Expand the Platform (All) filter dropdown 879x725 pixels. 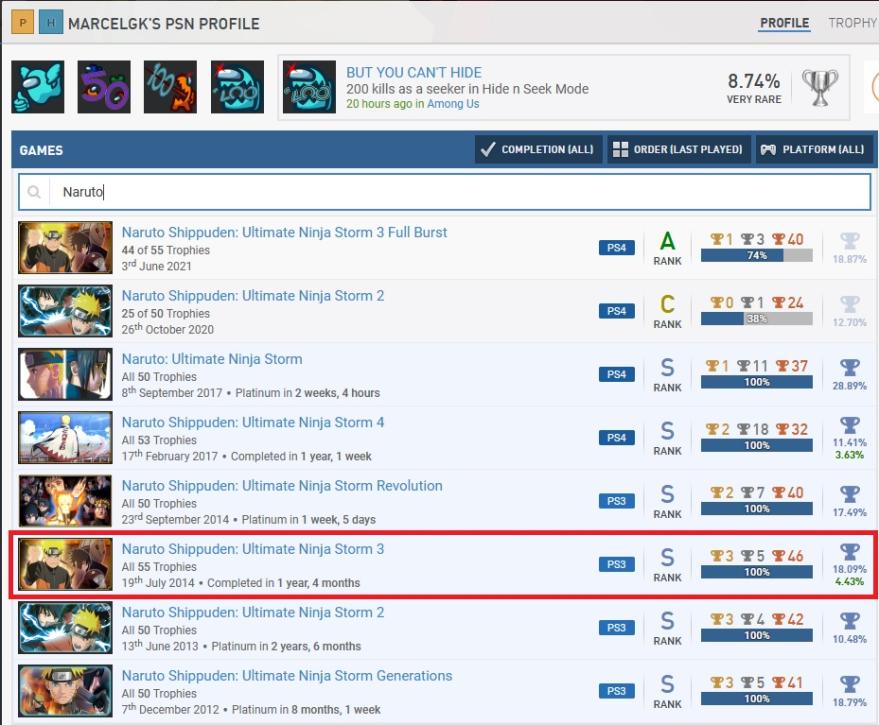813,150
